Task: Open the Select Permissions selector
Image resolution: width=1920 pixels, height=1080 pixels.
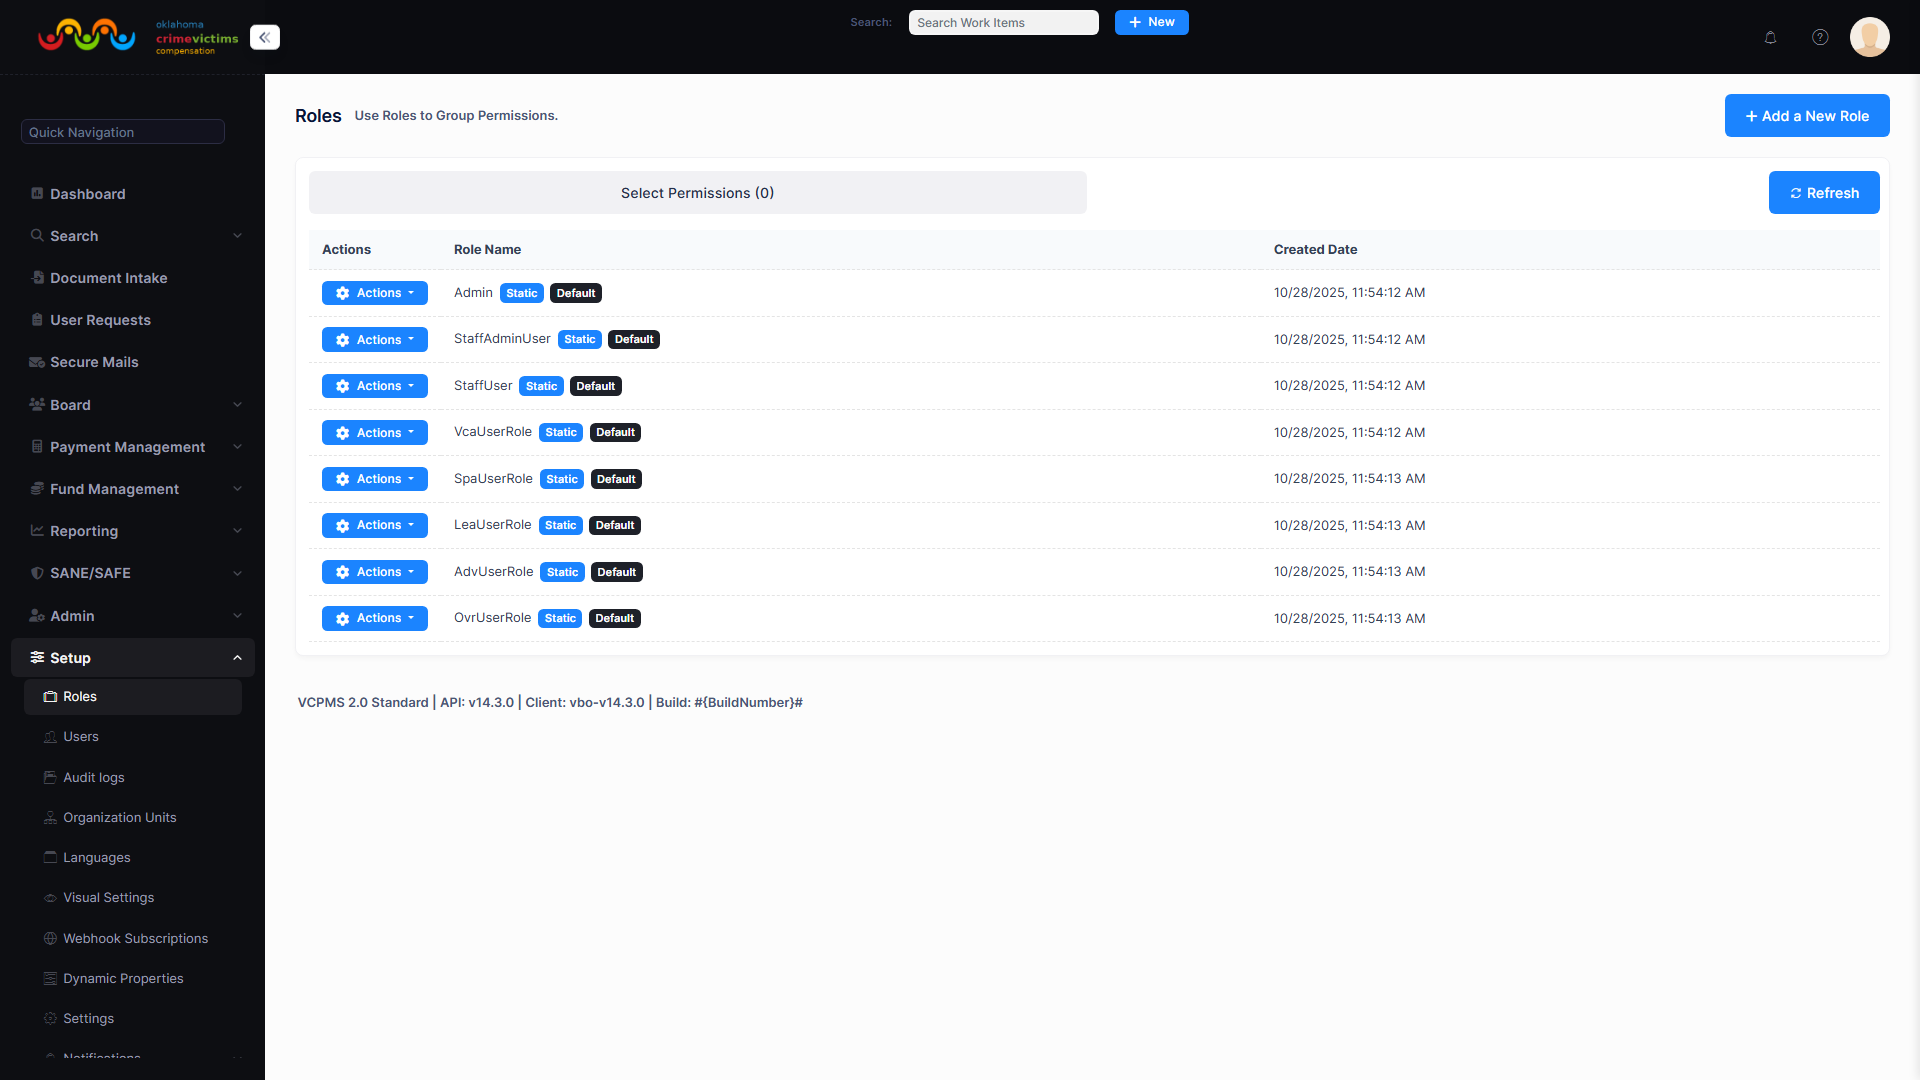Action: [x=697, y=192]
